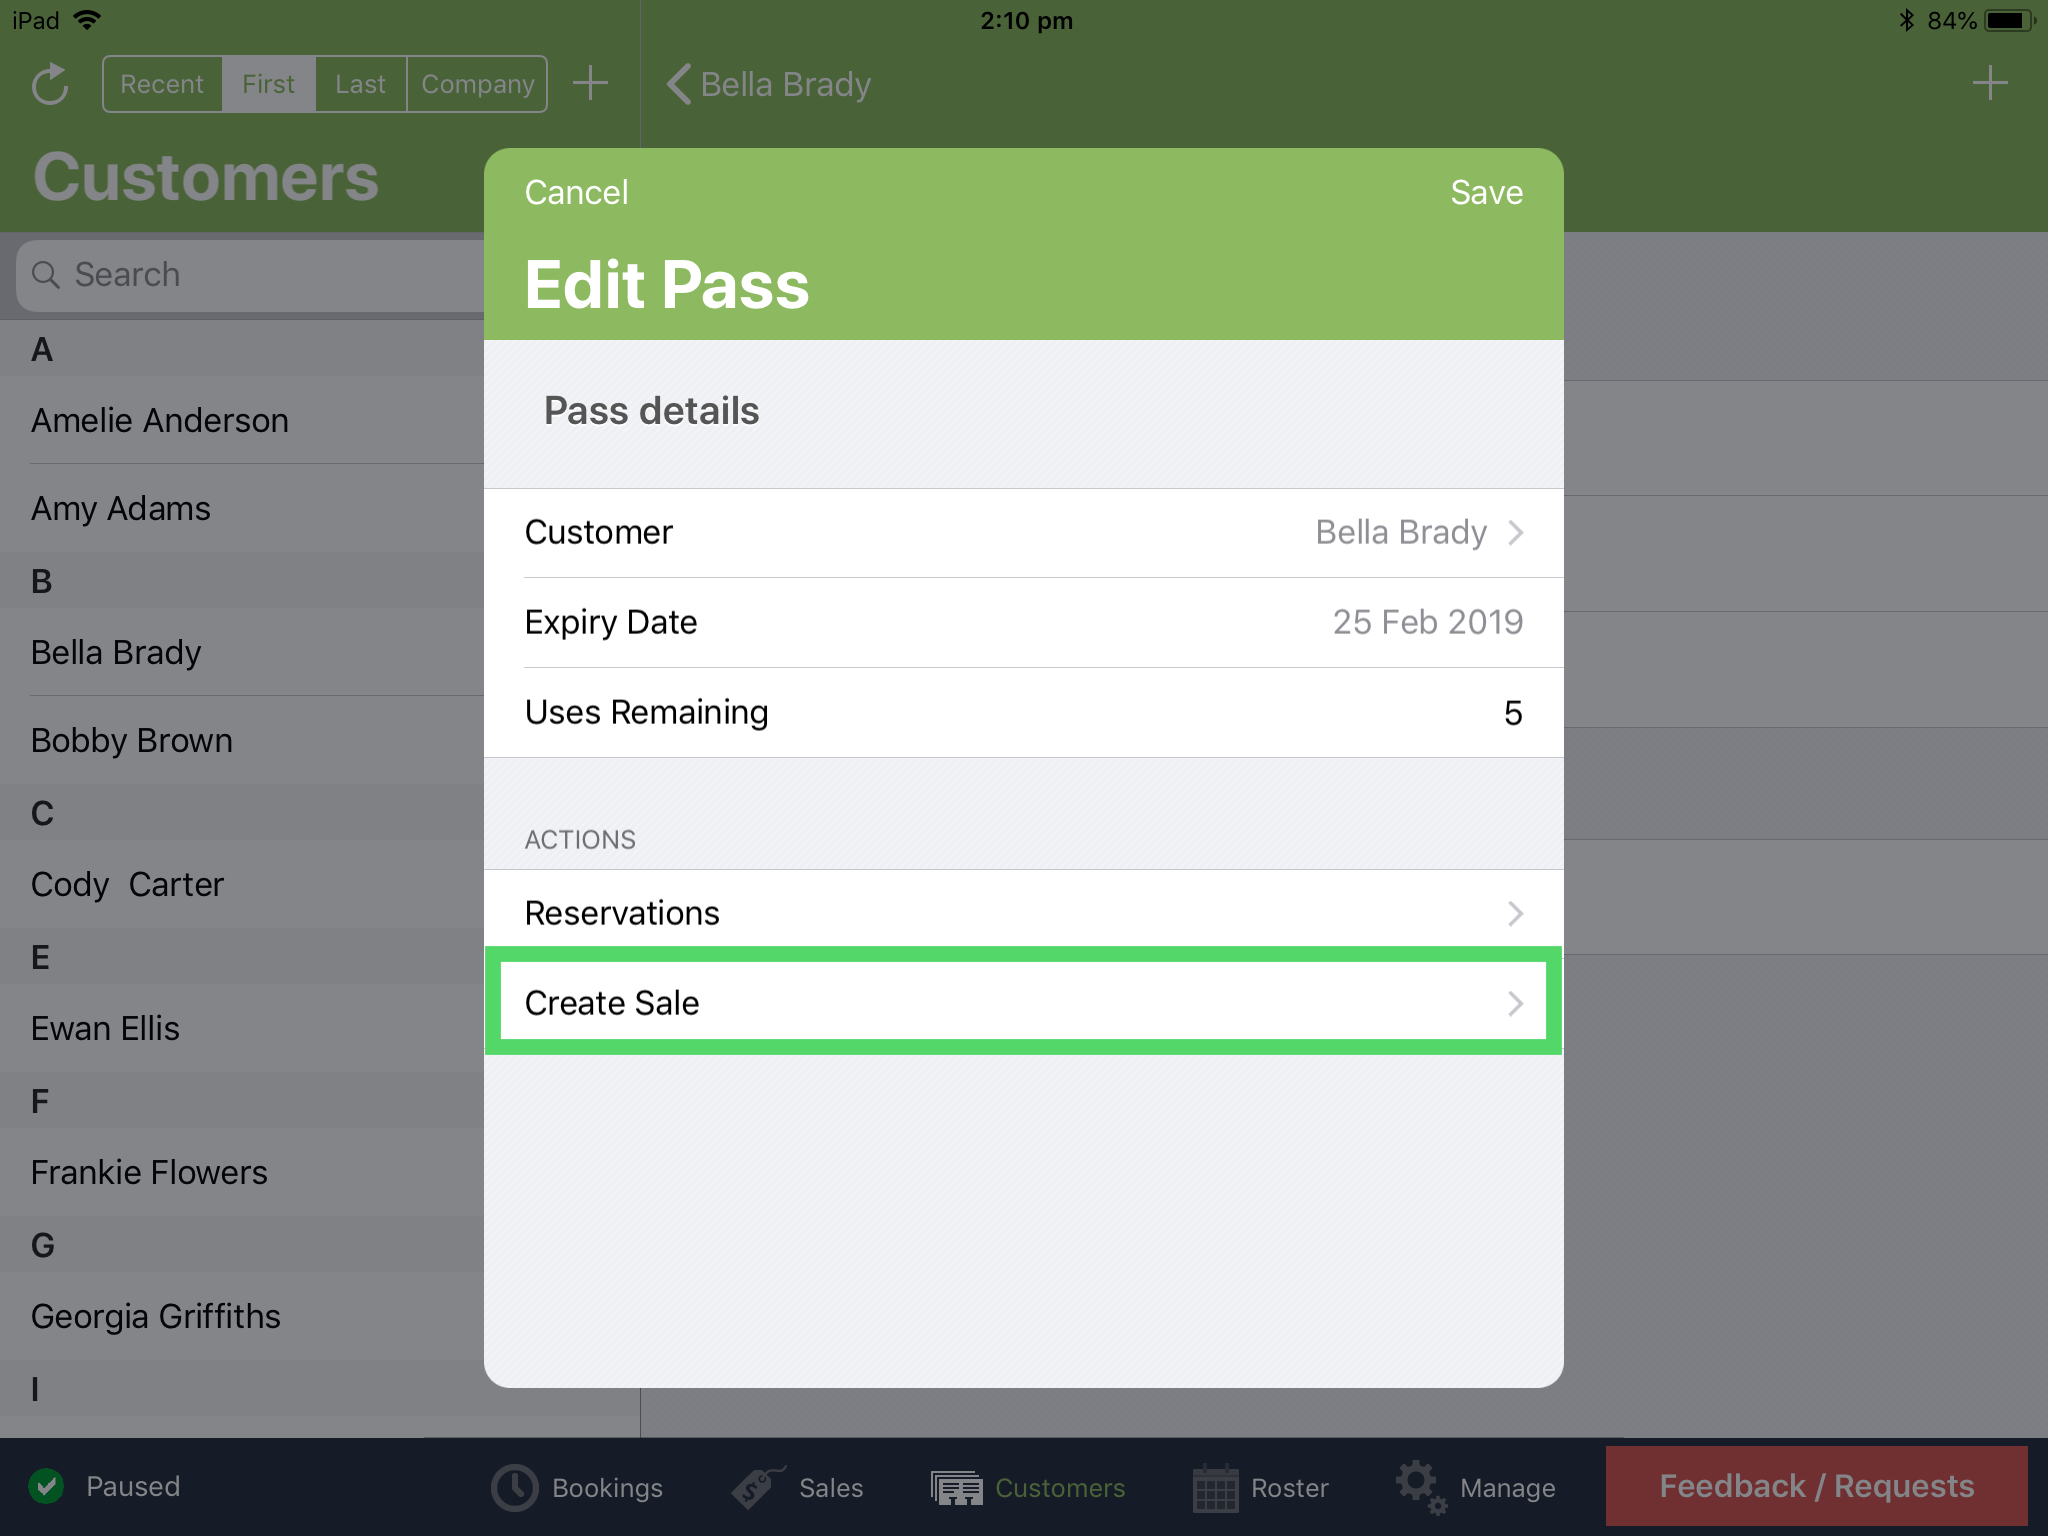Select the First name sort option
The width and height of the screenshot is (2048, 1536).
(x=268, y=84)
